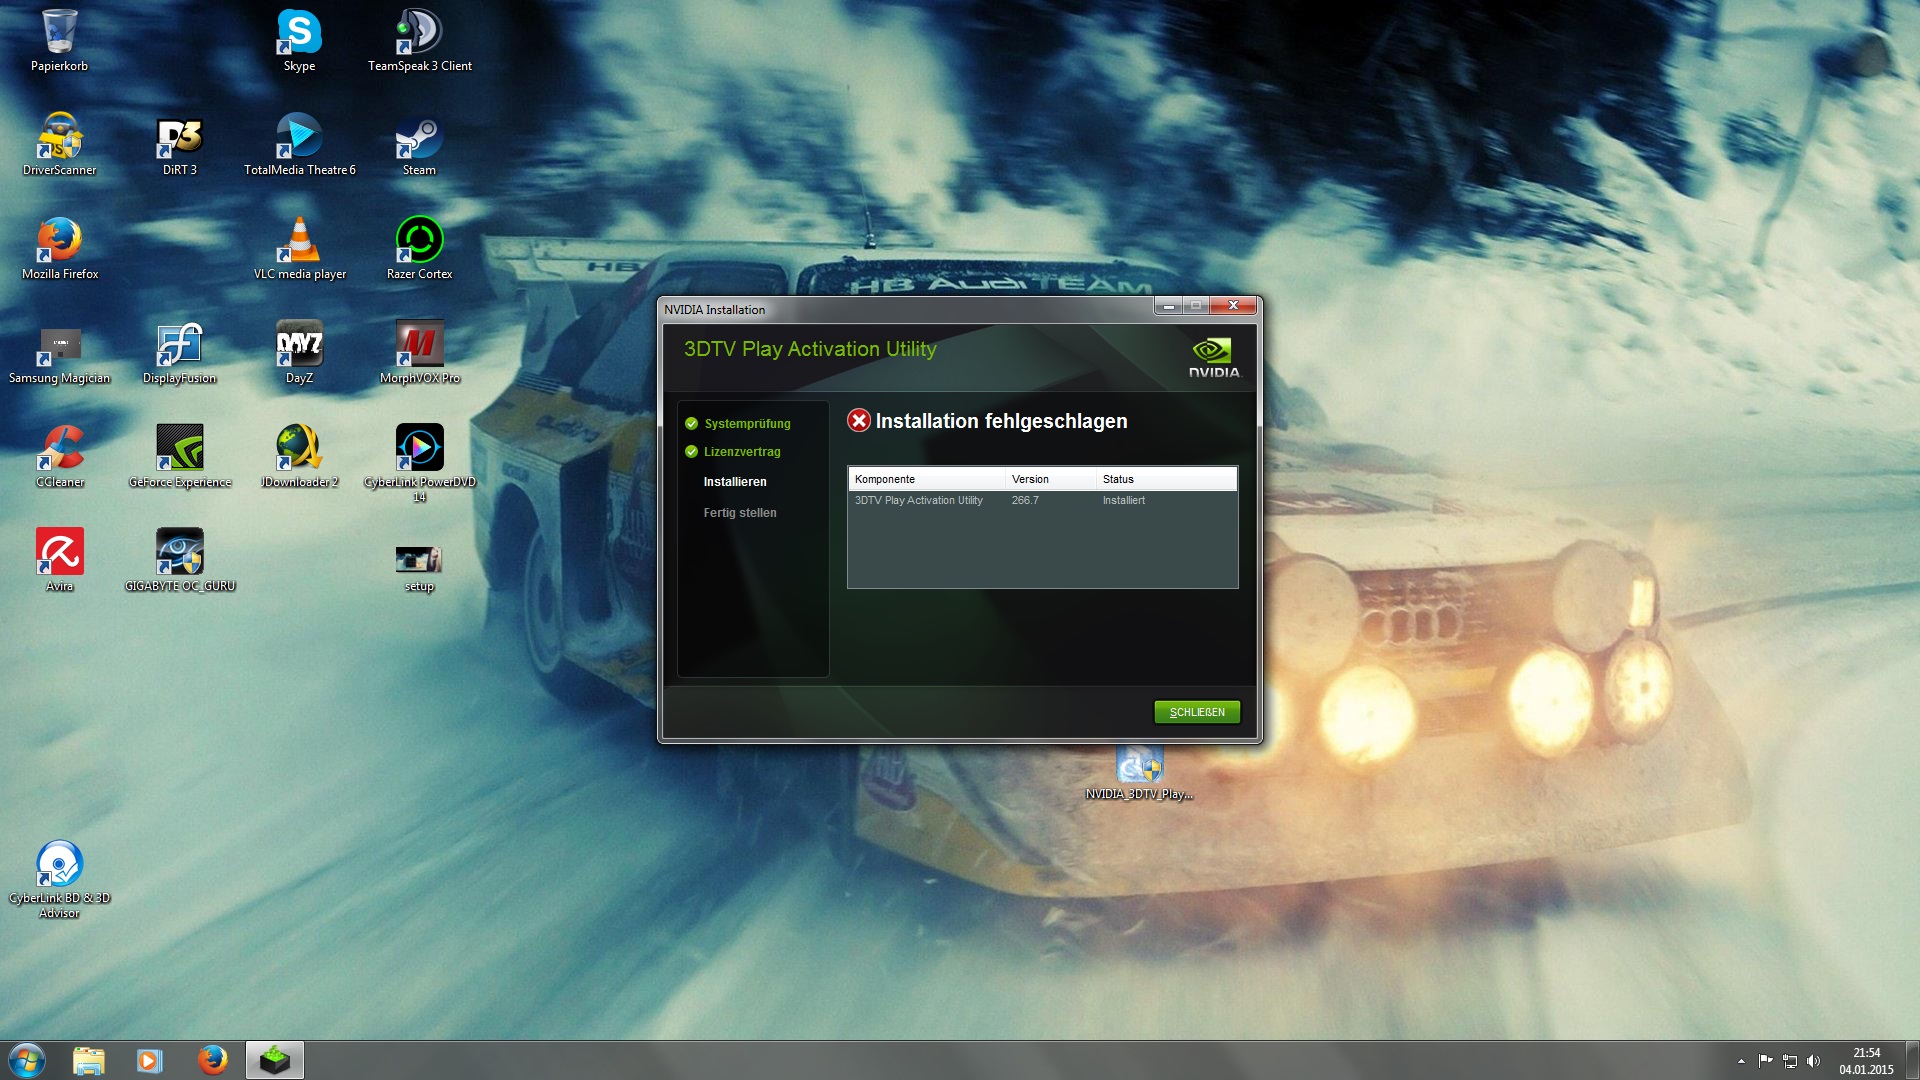Open the Windows Start menu
This screenshot has width=1920, height=1080.
[x=27, y=1060]
